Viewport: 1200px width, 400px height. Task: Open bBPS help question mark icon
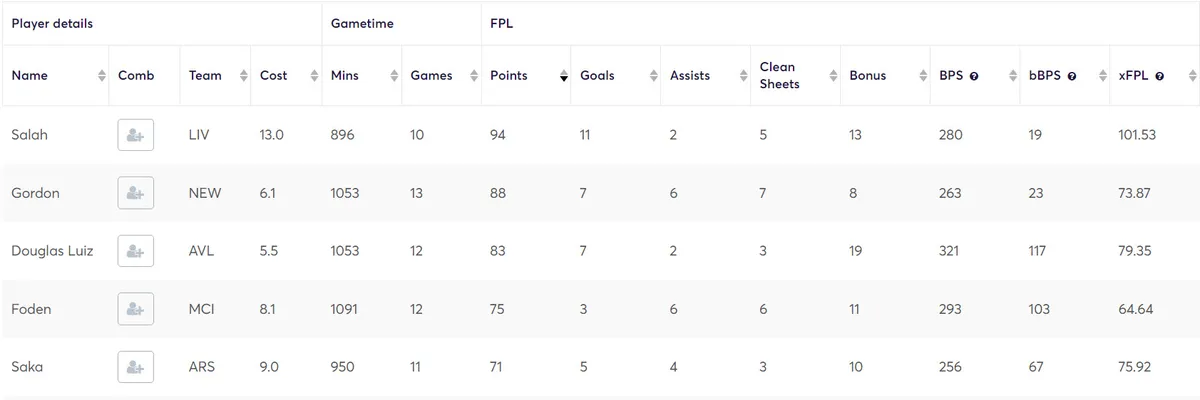coord(1072,76)
